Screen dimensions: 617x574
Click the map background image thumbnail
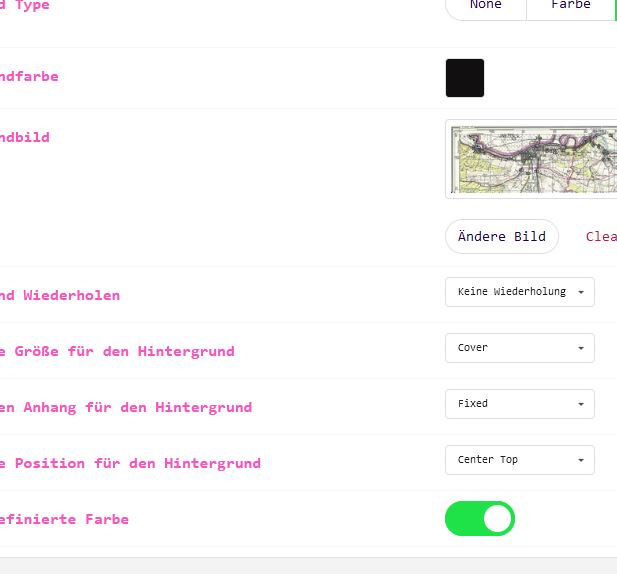click(x=531, y=159)
